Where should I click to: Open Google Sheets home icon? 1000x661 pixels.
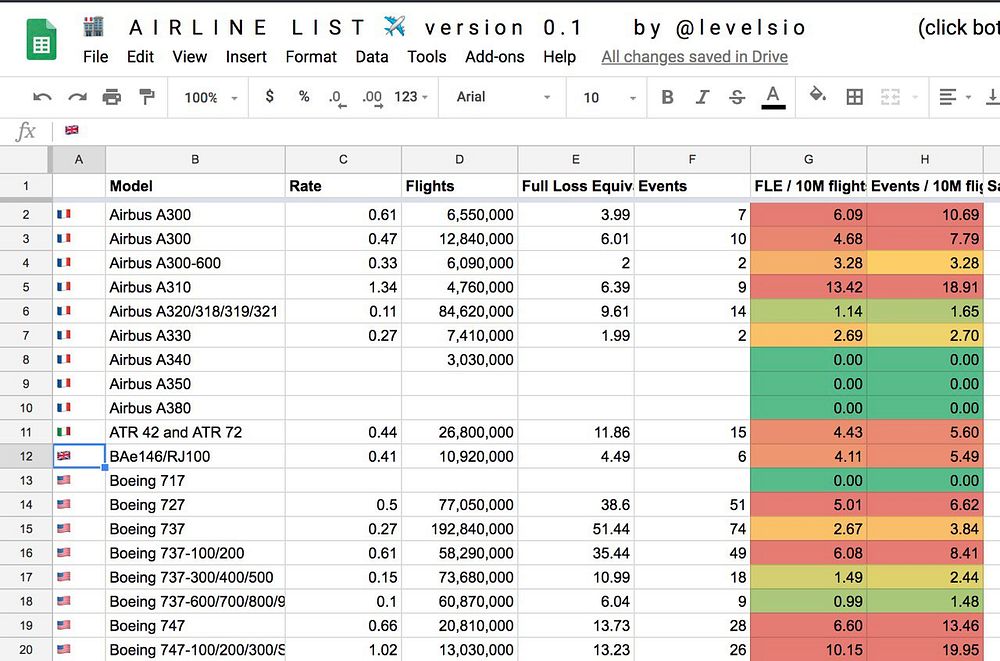pos(41,40)
